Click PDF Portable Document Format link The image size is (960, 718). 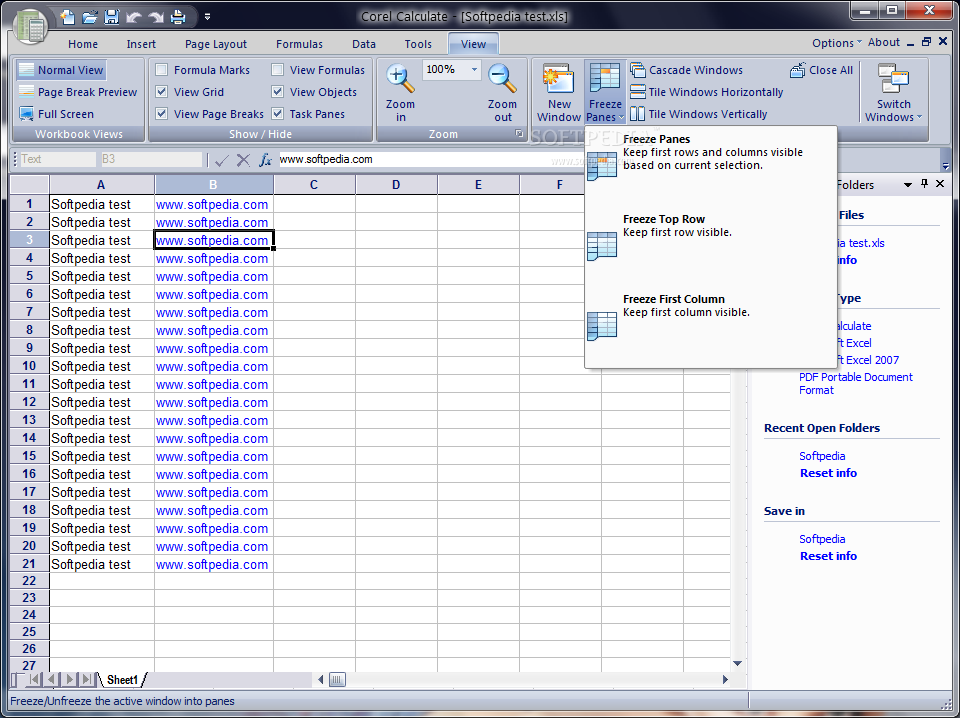[x=855, y=384]
